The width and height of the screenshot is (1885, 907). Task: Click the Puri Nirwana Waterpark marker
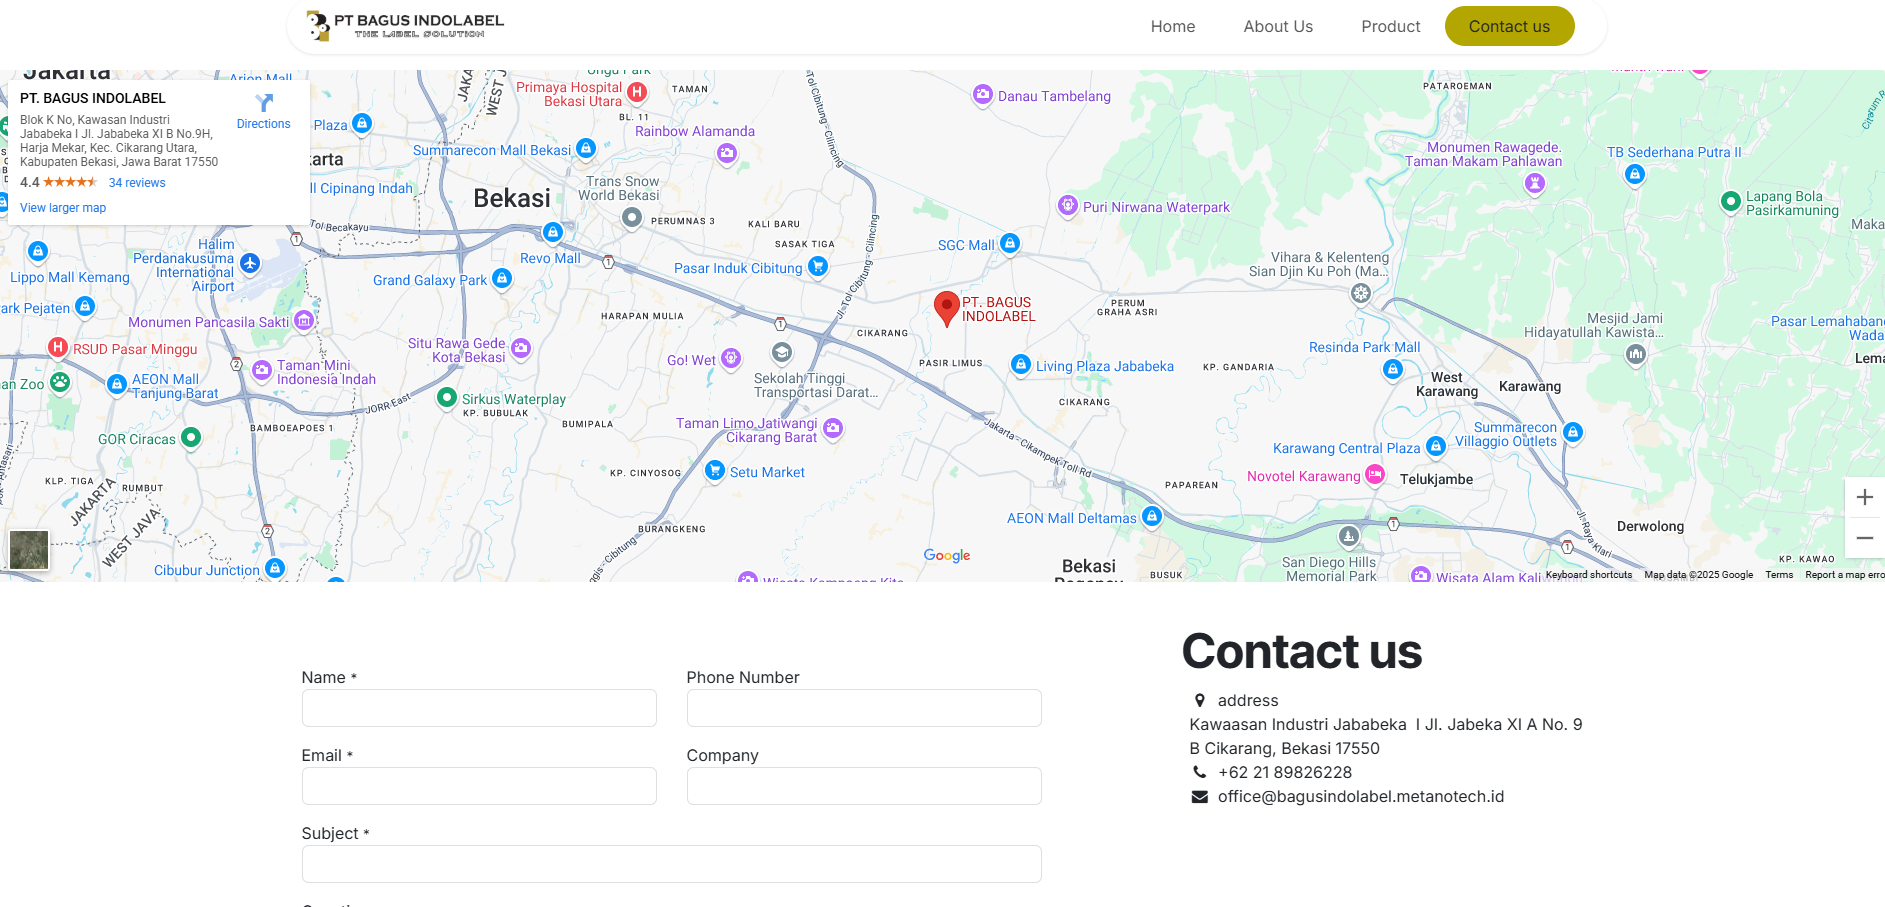pos(1068,205)
